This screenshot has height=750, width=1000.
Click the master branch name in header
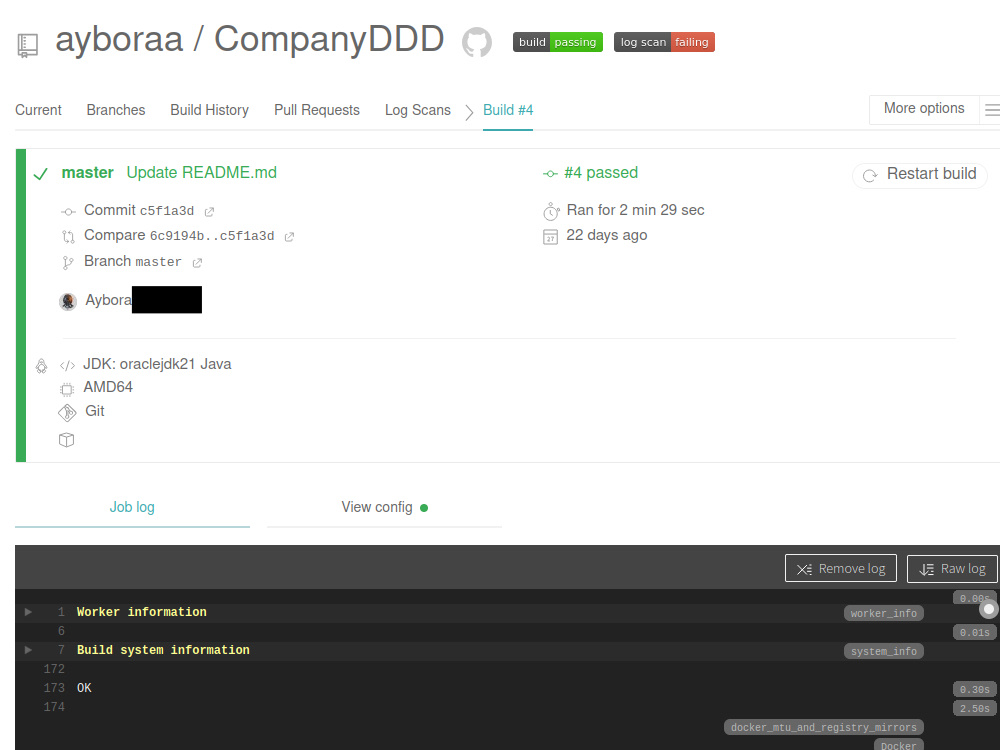[87, 172]
